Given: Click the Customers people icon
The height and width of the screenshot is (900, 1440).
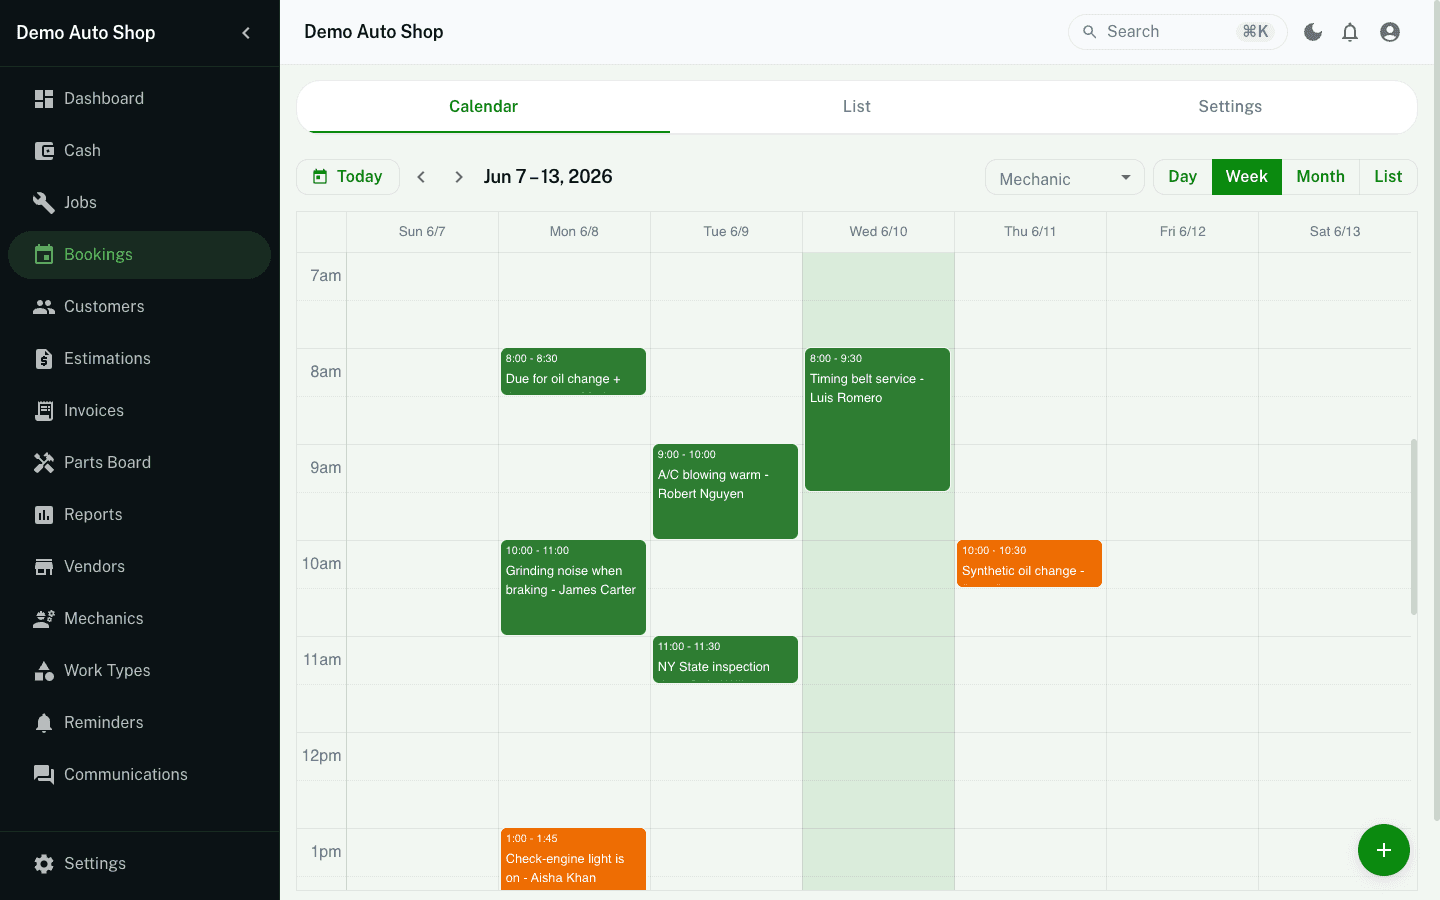Looking at the screenshot, I should pyautogui.click(x=44, y=306).
